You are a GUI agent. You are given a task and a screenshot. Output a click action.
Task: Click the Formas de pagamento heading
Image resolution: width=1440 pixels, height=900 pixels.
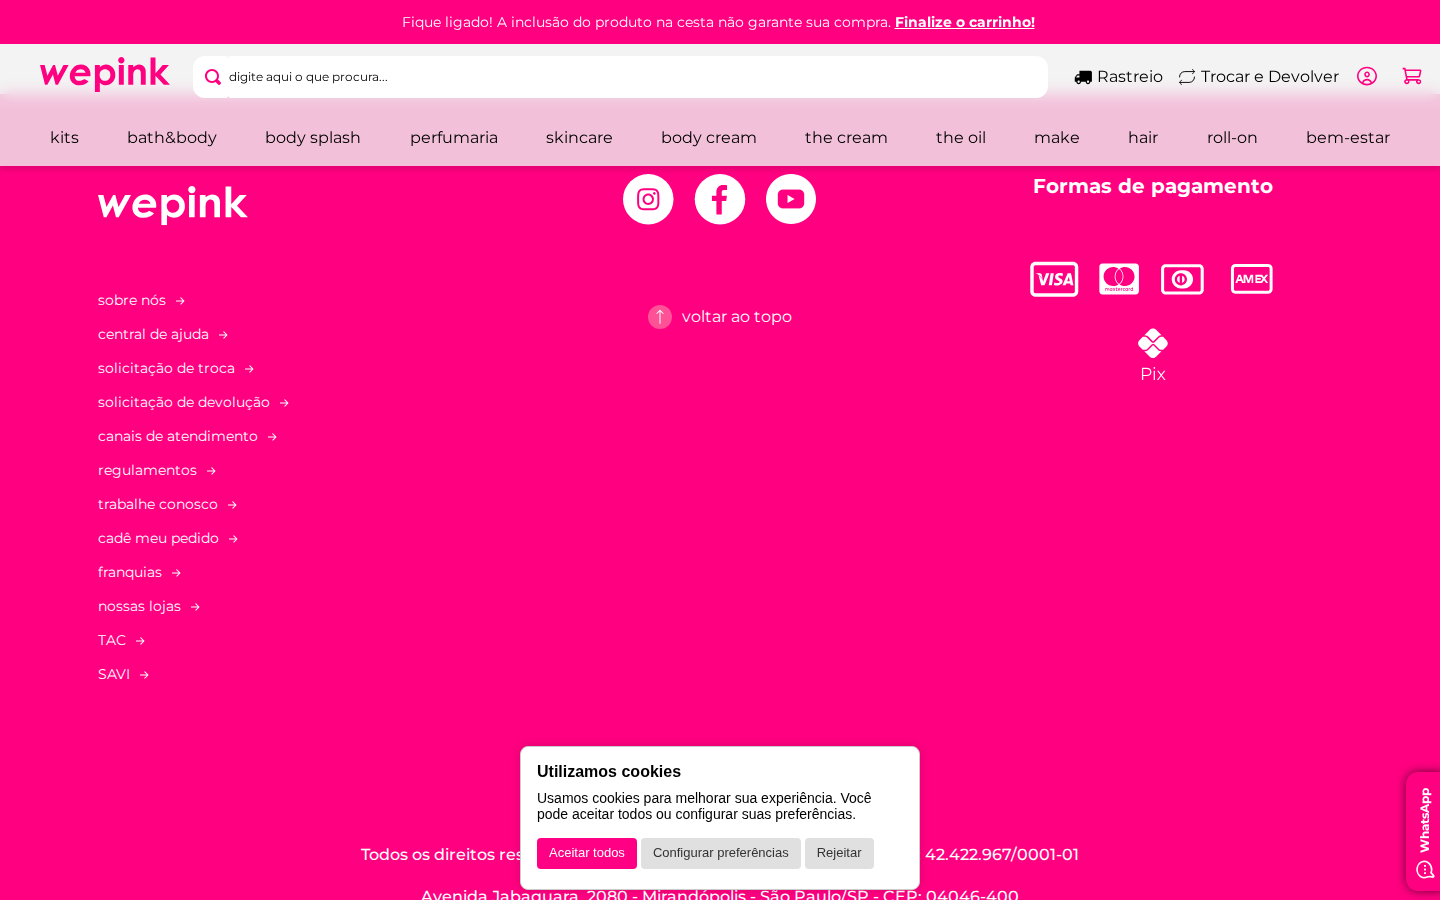pos(1153,186)
